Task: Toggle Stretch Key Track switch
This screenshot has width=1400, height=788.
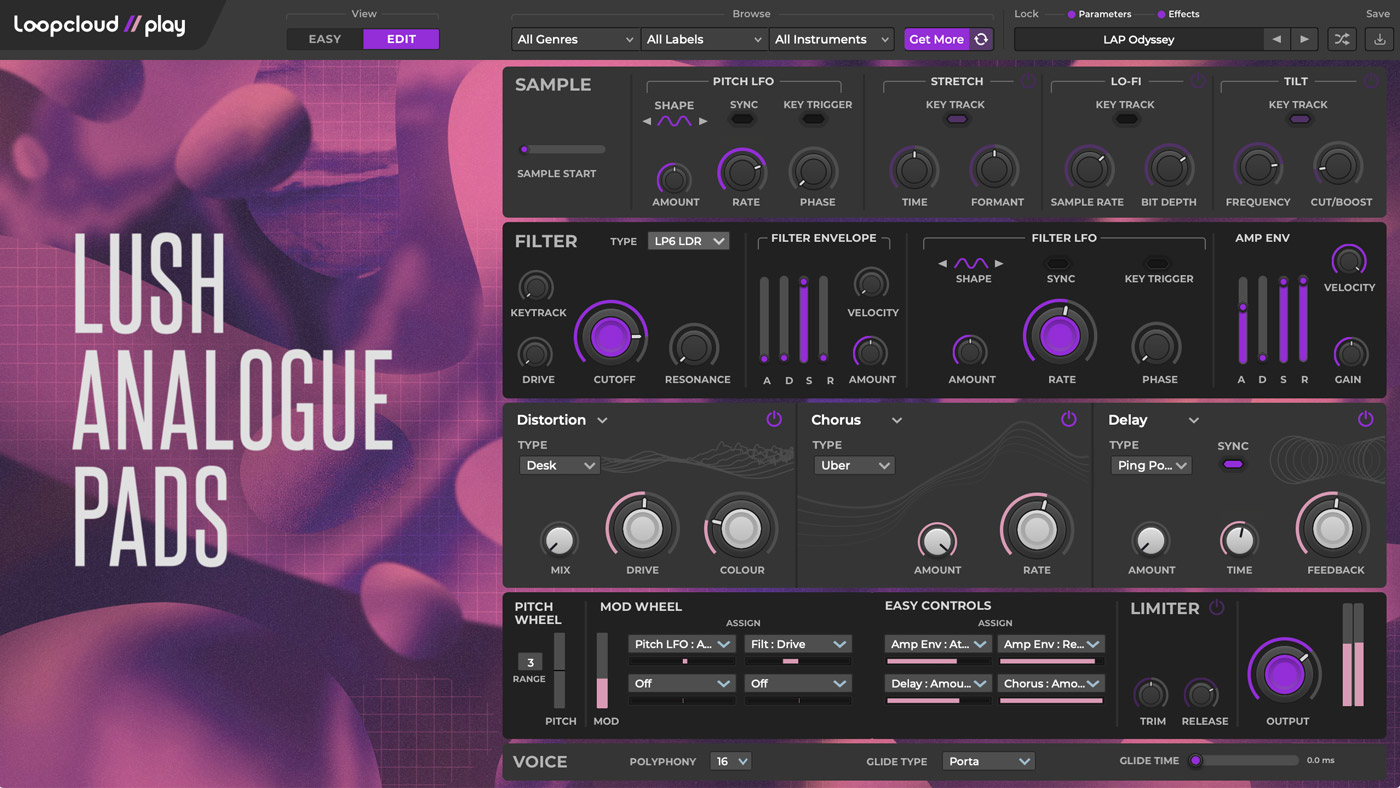Action: [957, 119]
